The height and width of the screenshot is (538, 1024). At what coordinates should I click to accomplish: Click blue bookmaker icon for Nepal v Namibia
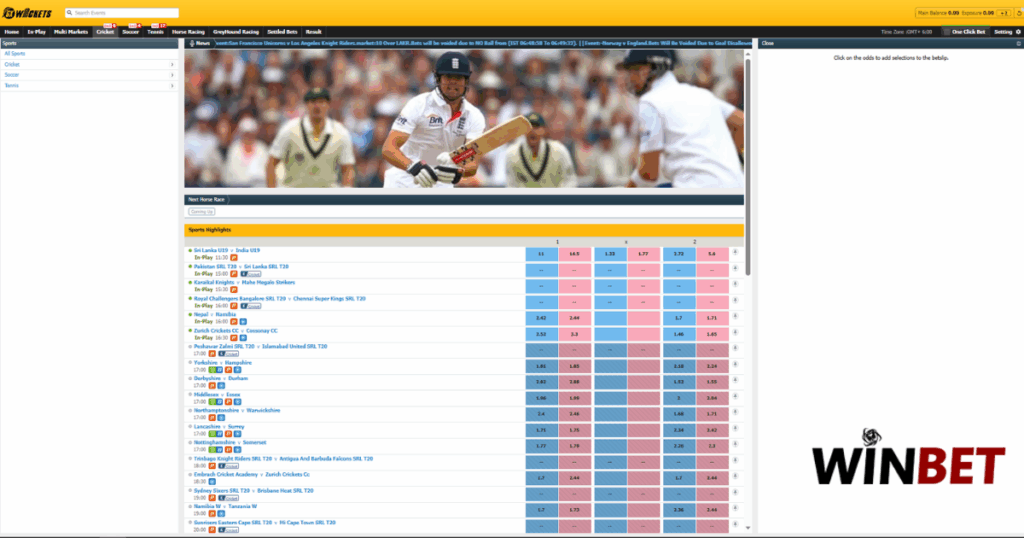pos(243,322)
